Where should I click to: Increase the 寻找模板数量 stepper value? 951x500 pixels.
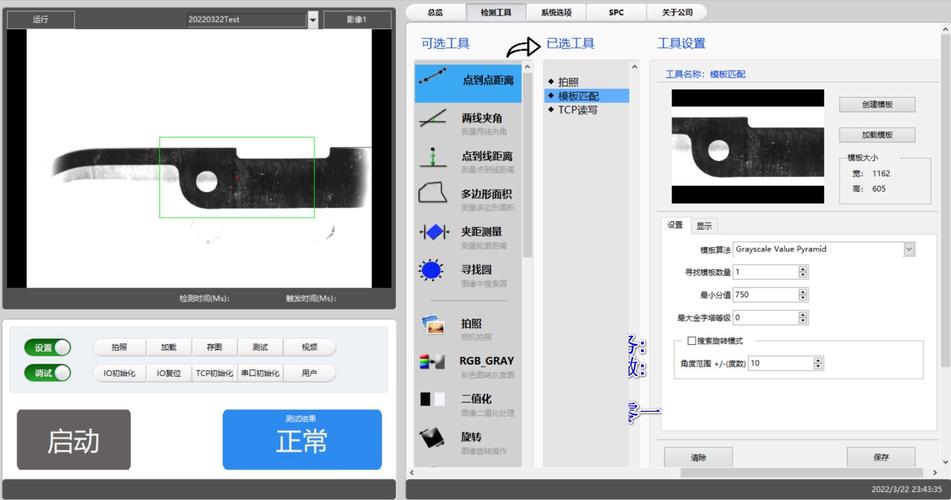(803, 269)
